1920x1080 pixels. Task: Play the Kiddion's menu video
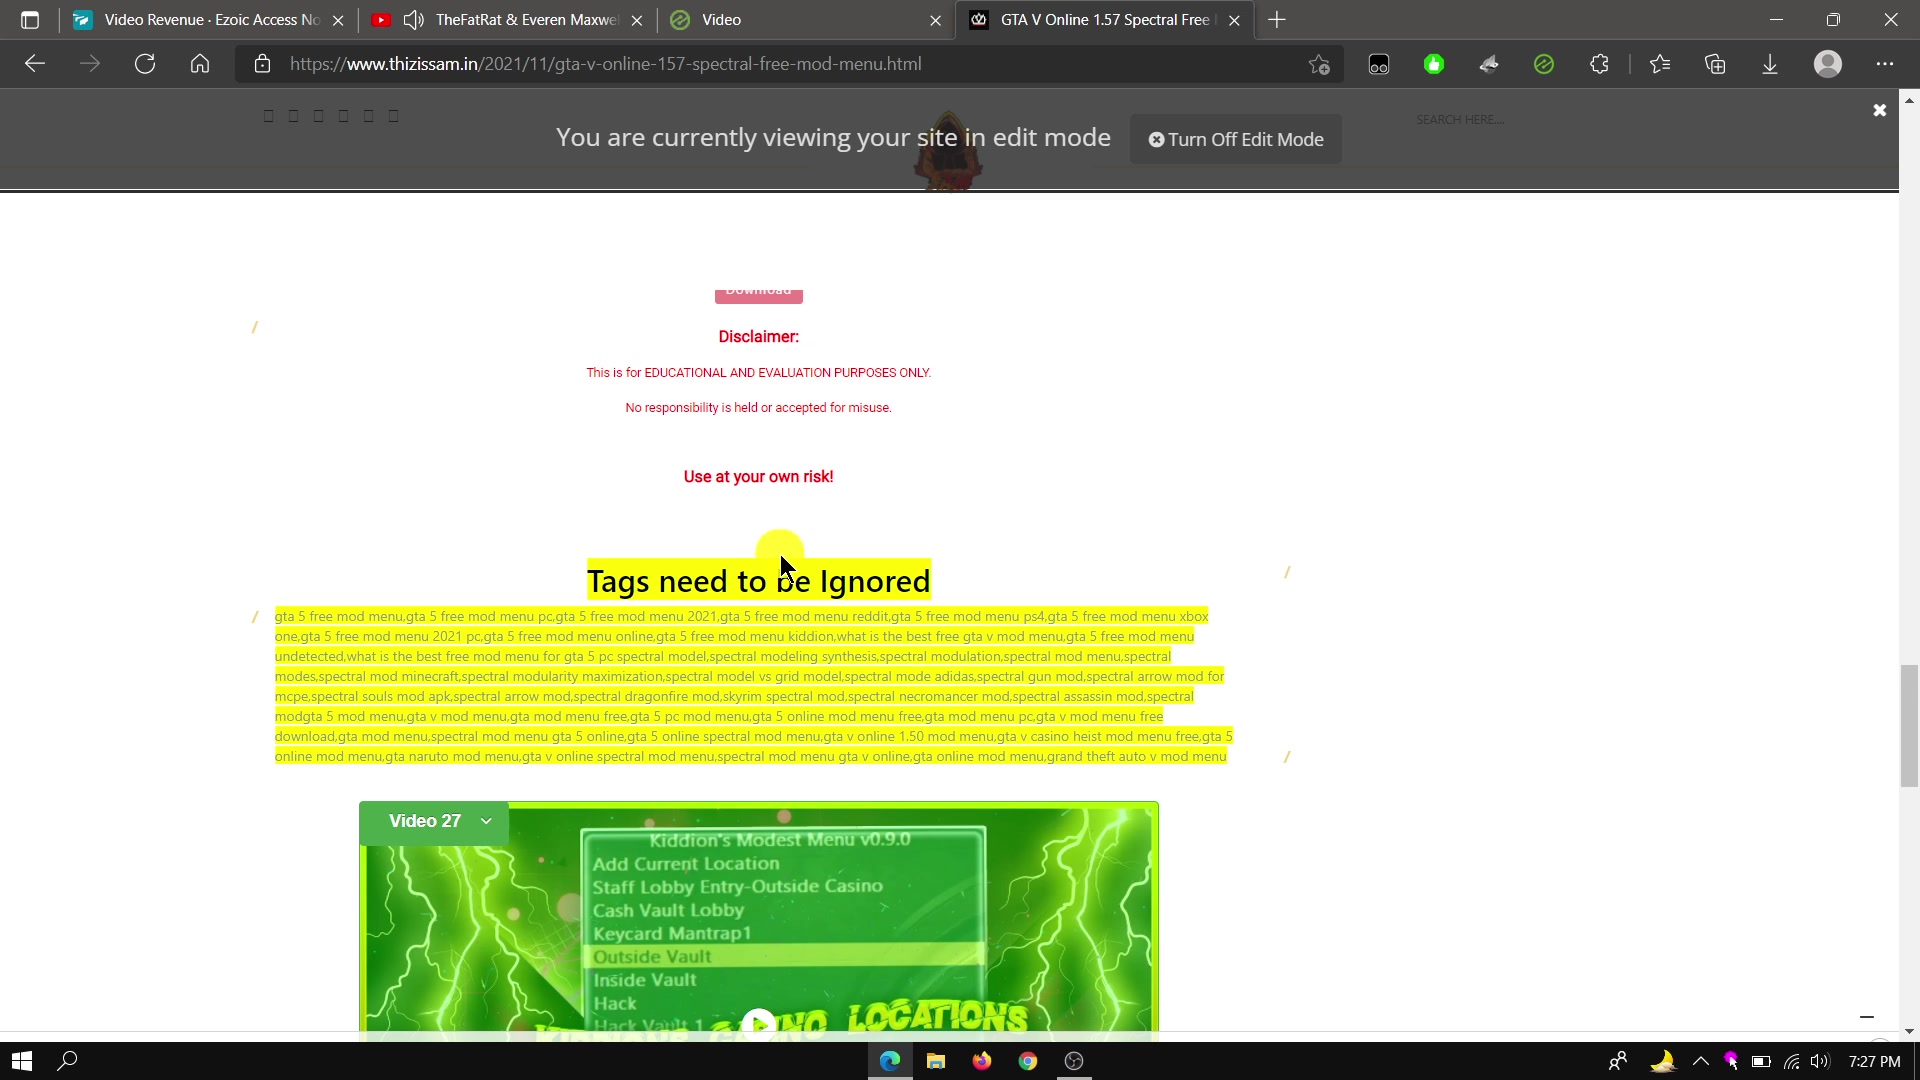759,1022
